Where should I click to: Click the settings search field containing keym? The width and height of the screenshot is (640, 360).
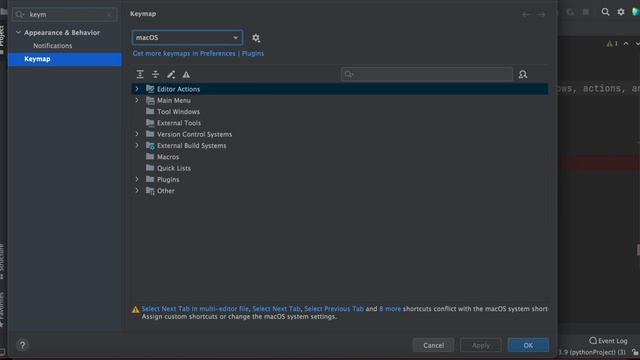(x=65, y=15)
